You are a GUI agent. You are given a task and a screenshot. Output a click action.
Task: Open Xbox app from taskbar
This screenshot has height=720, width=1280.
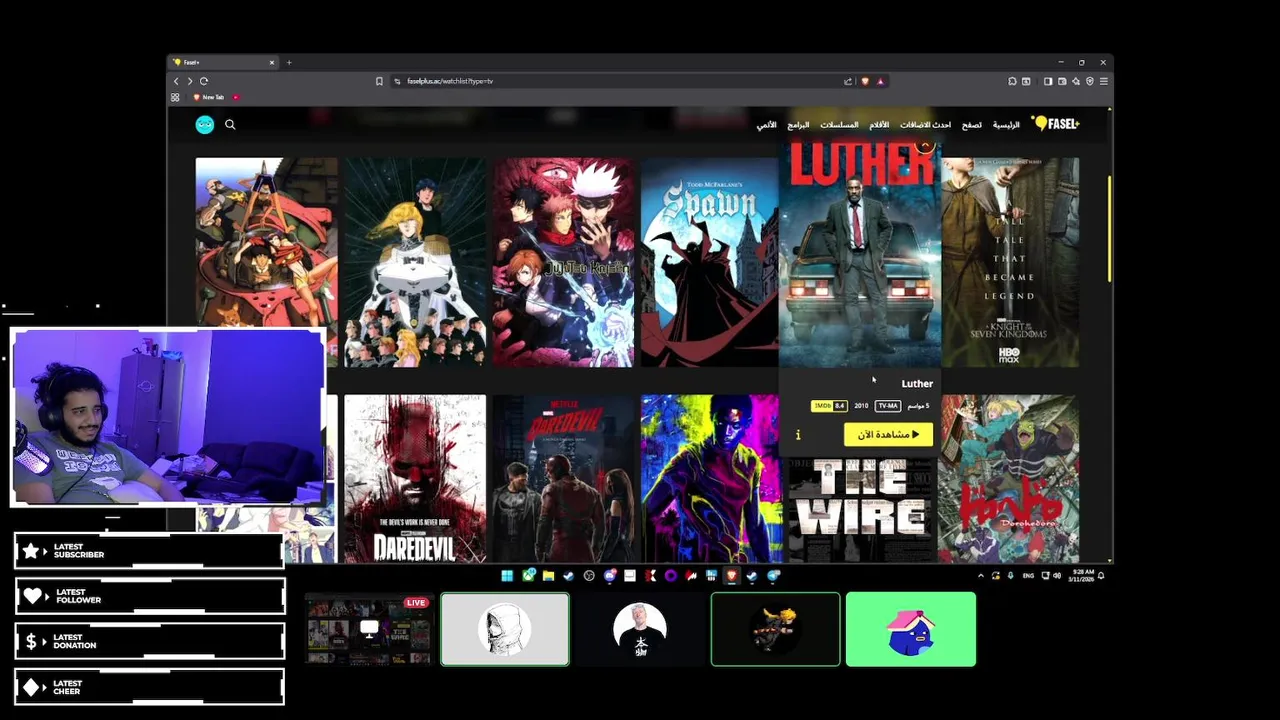528,576
